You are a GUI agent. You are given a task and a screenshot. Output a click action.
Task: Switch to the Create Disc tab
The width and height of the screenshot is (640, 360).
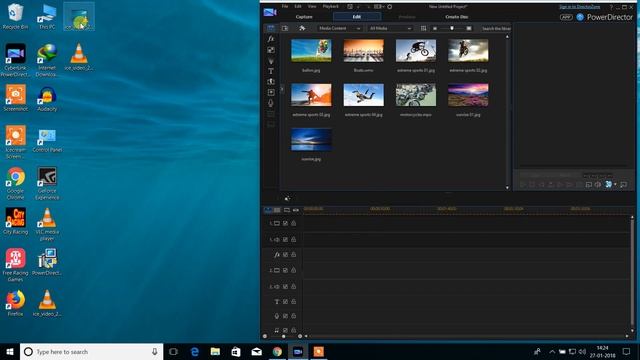(457, 17)
